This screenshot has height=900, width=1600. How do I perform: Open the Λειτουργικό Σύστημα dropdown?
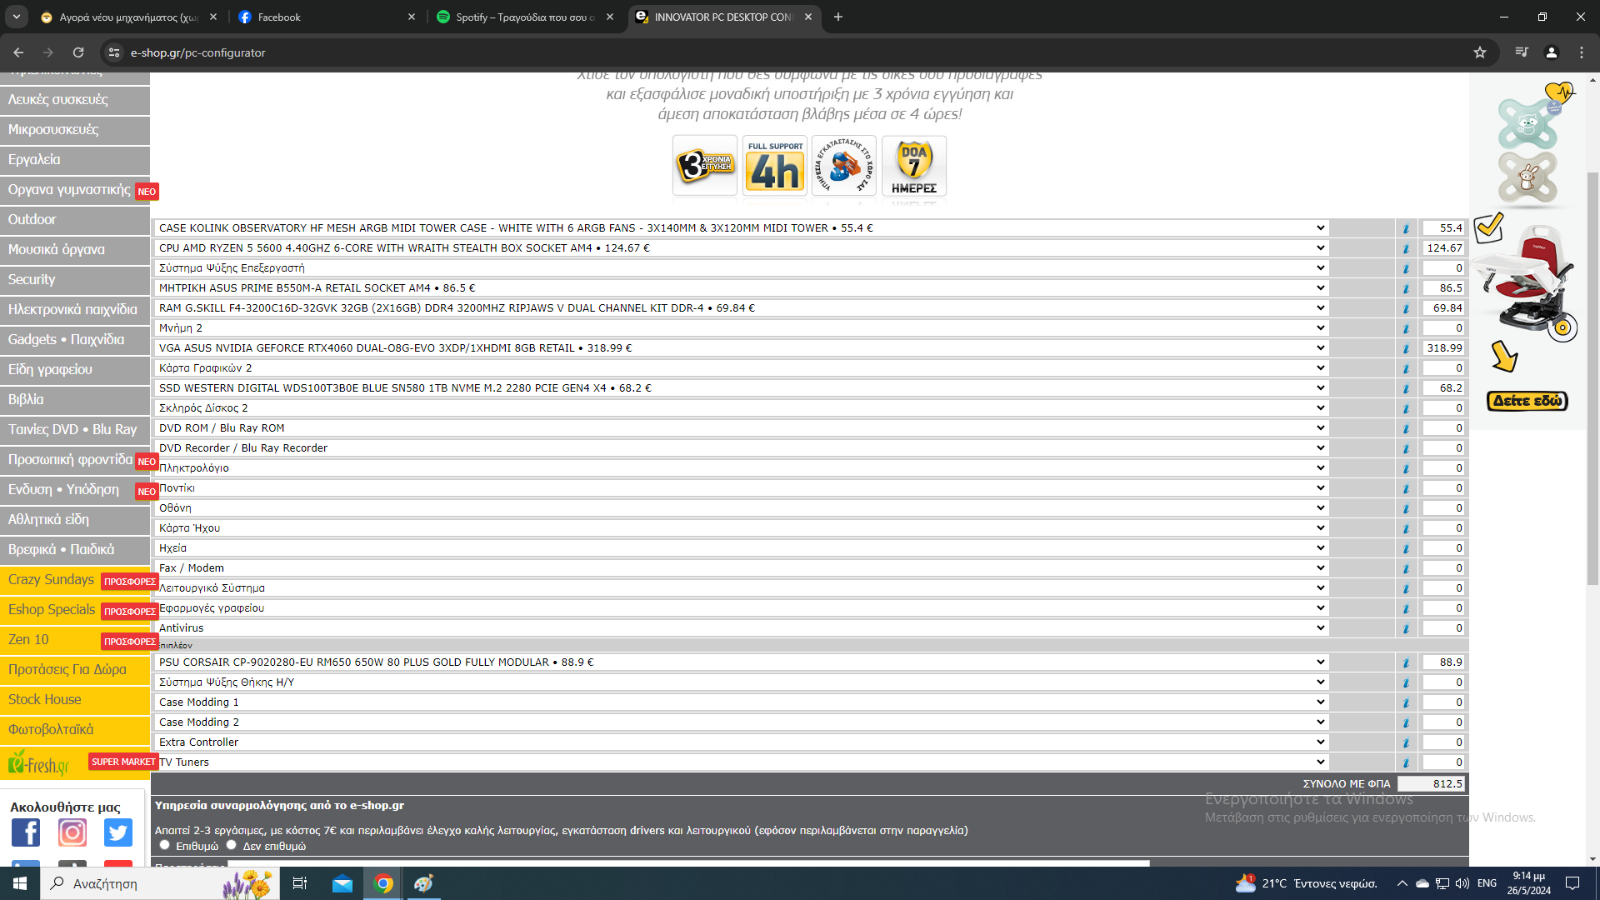pos(741,588)
